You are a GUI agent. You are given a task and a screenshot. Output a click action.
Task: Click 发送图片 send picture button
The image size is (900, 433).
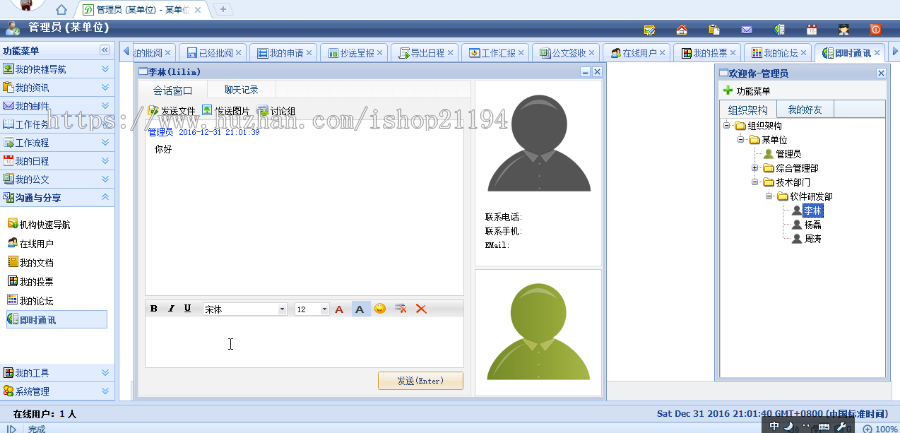[x=226, y=111]
